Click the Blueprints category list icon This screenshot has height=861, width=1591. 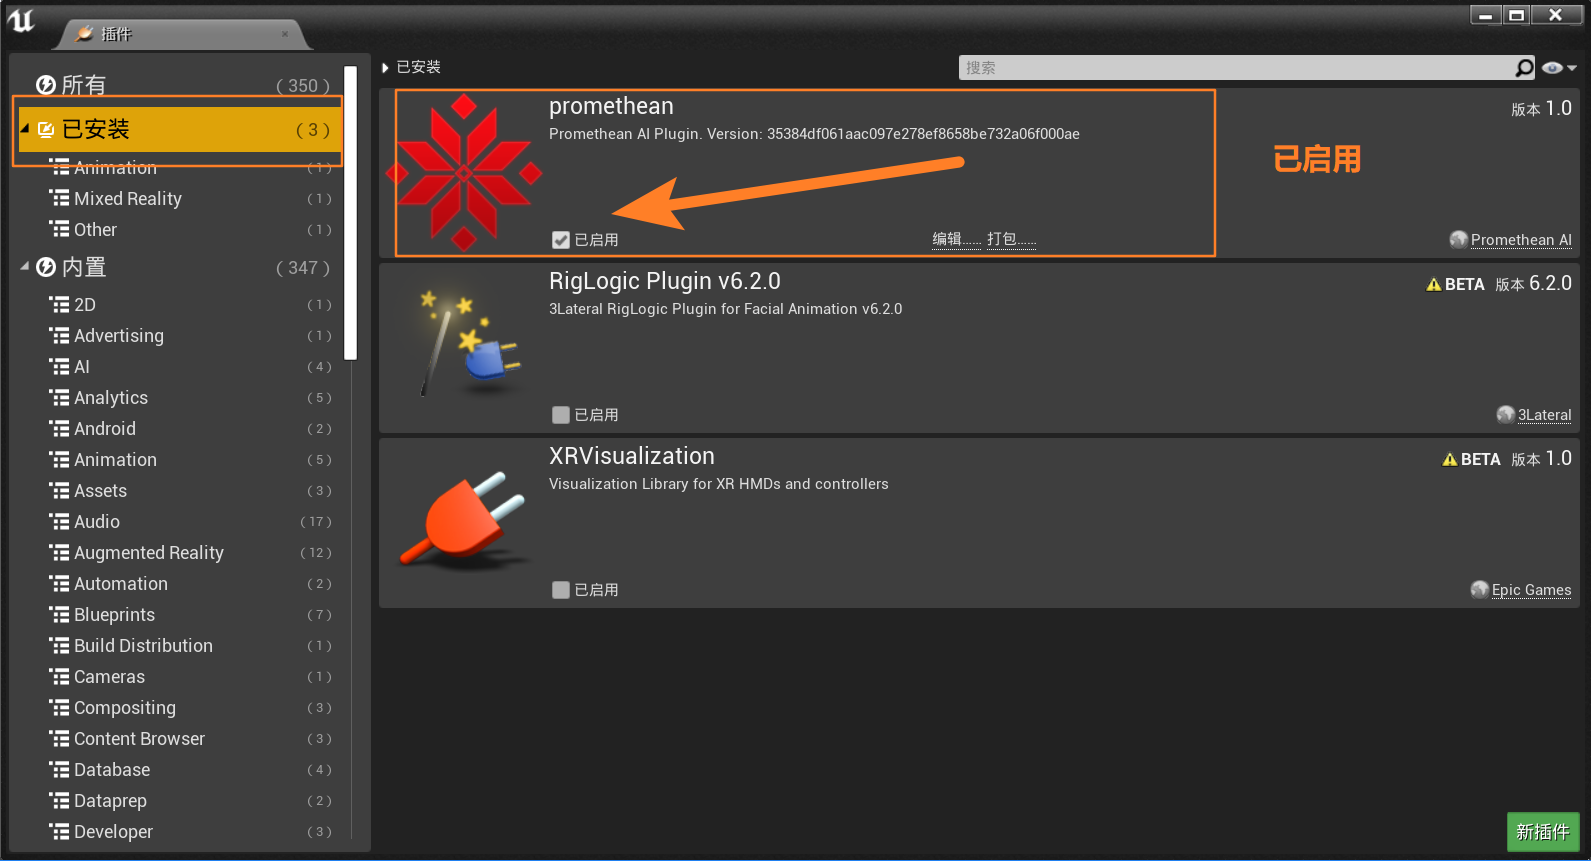pyautogui.click(x=60, y=614)
